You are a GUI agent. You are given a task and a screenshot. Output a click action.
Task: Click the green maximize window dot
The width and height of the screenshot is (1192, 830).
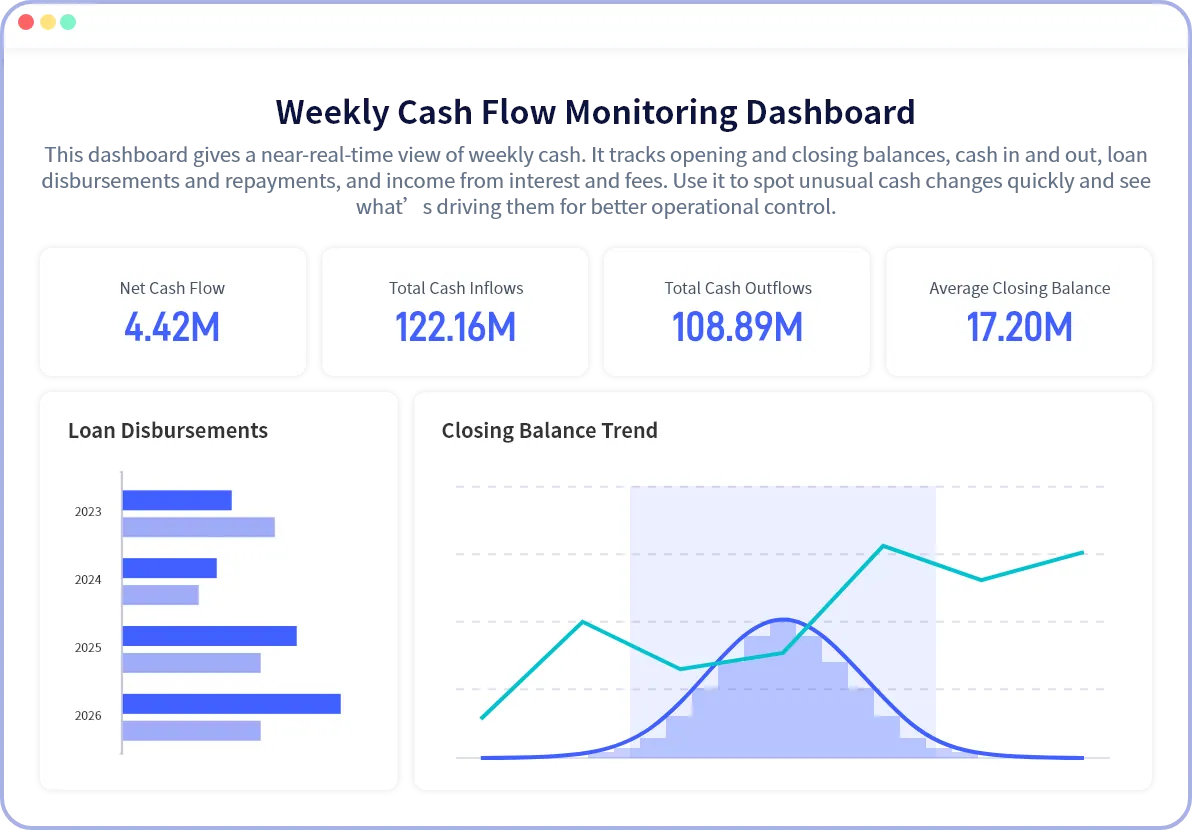click(68, 22)
